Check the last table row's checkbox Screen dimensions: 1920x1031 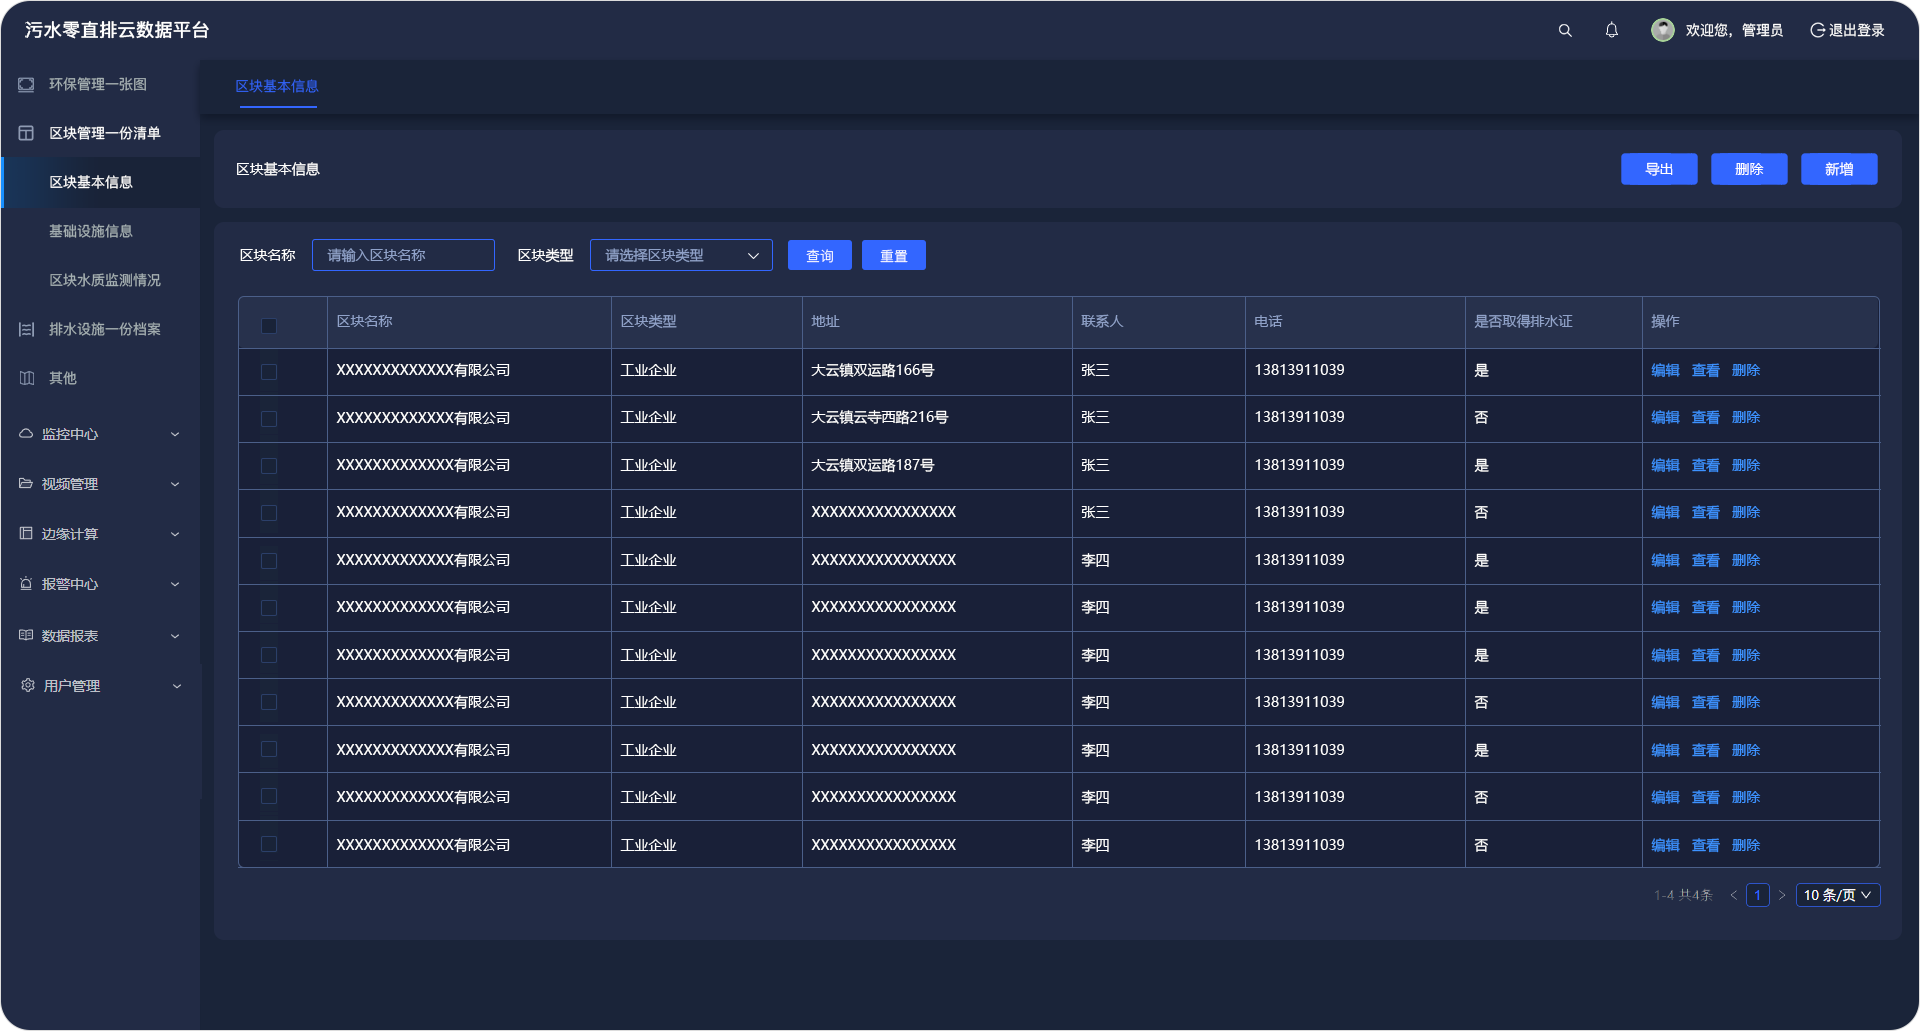click(269, 845)
